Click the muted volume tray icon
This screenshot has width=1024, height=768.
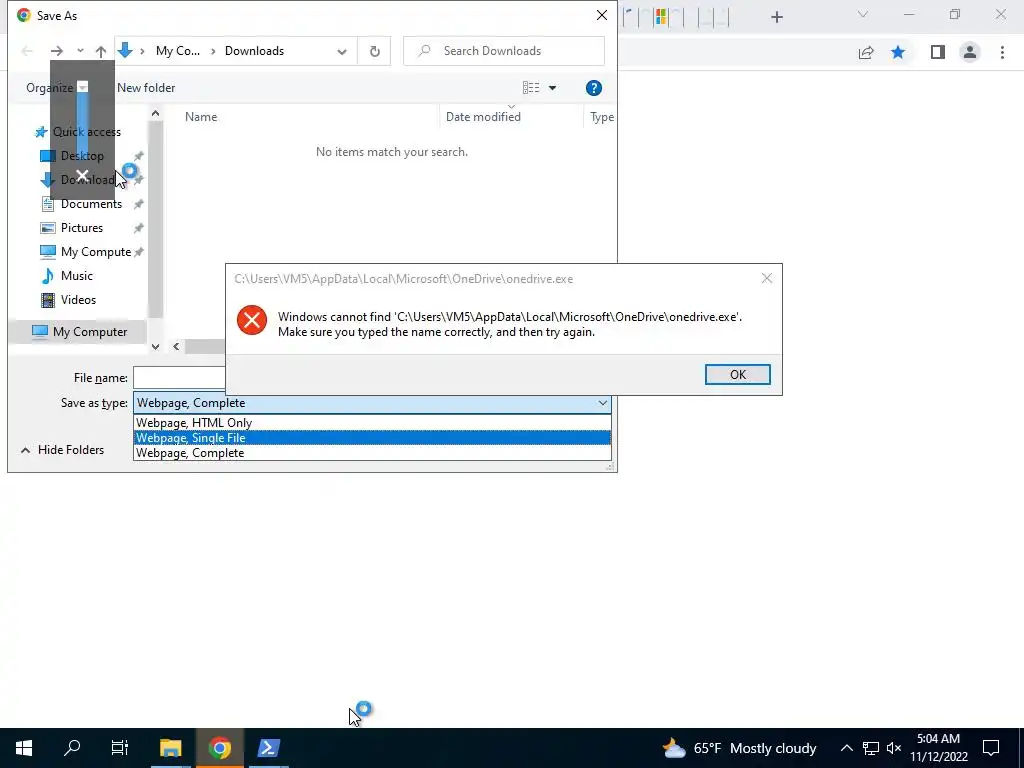[x=894, y=748]
